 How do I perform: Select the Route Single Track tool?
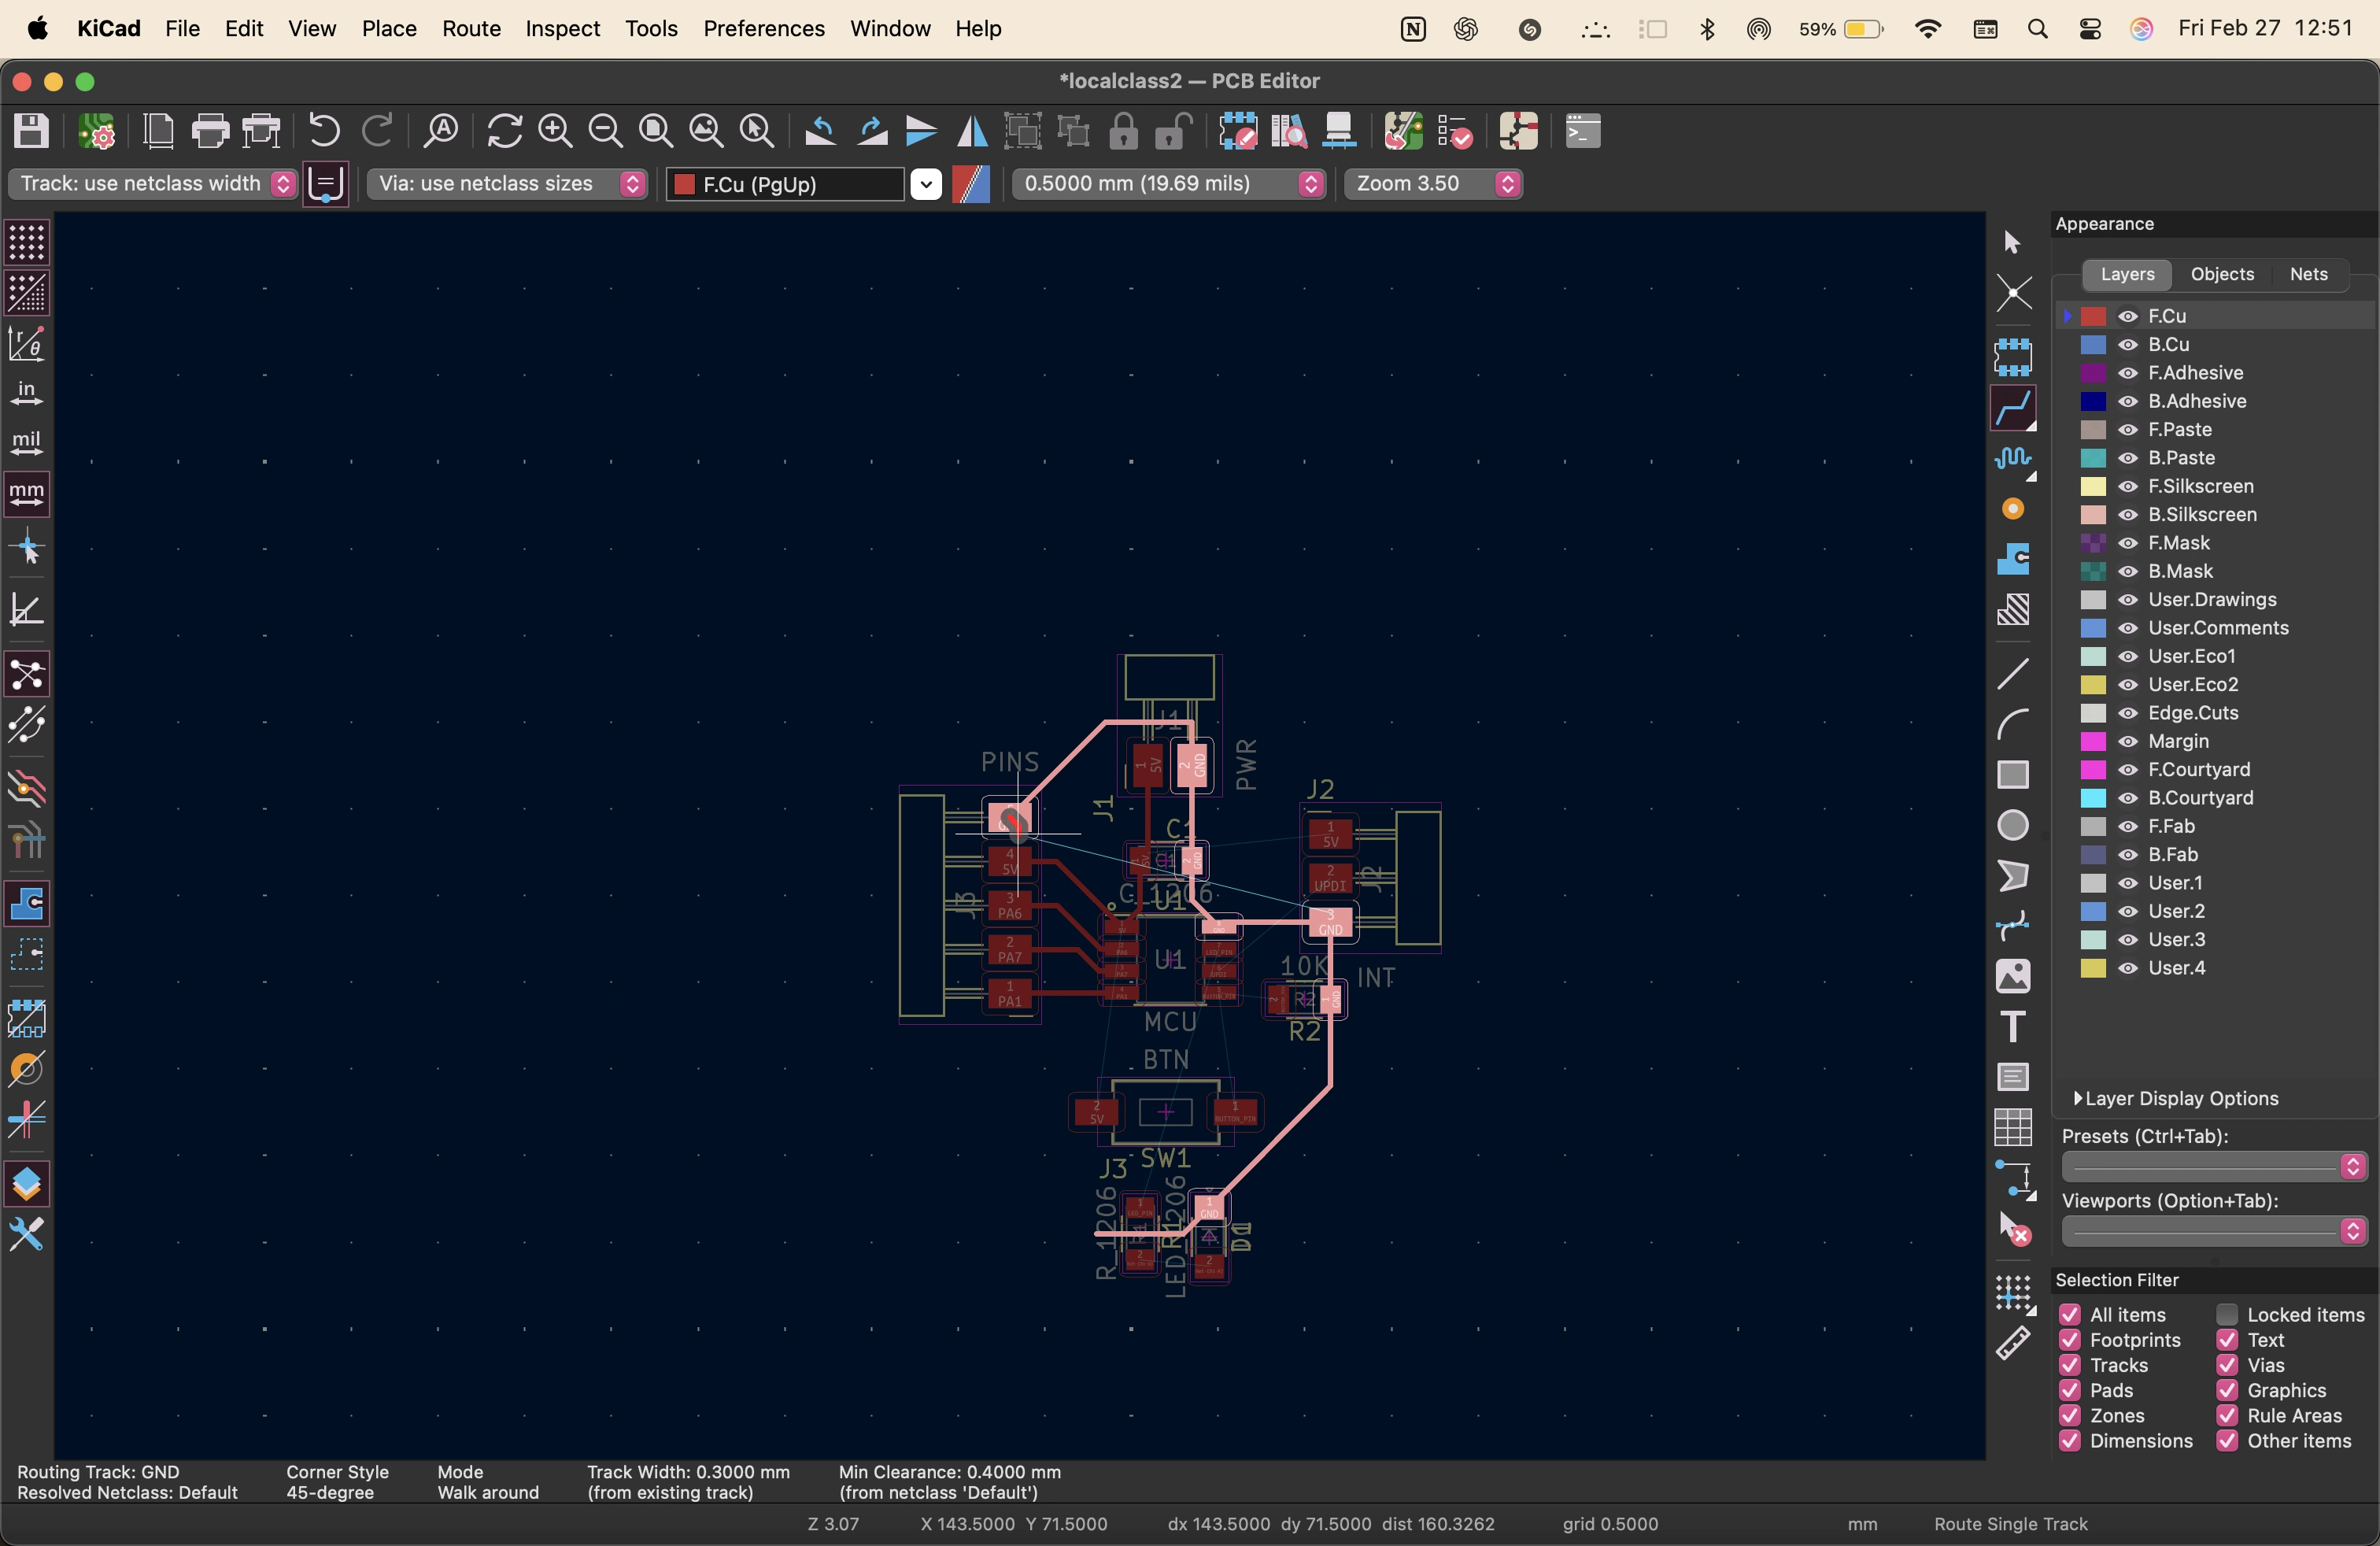coord(2012,409)
